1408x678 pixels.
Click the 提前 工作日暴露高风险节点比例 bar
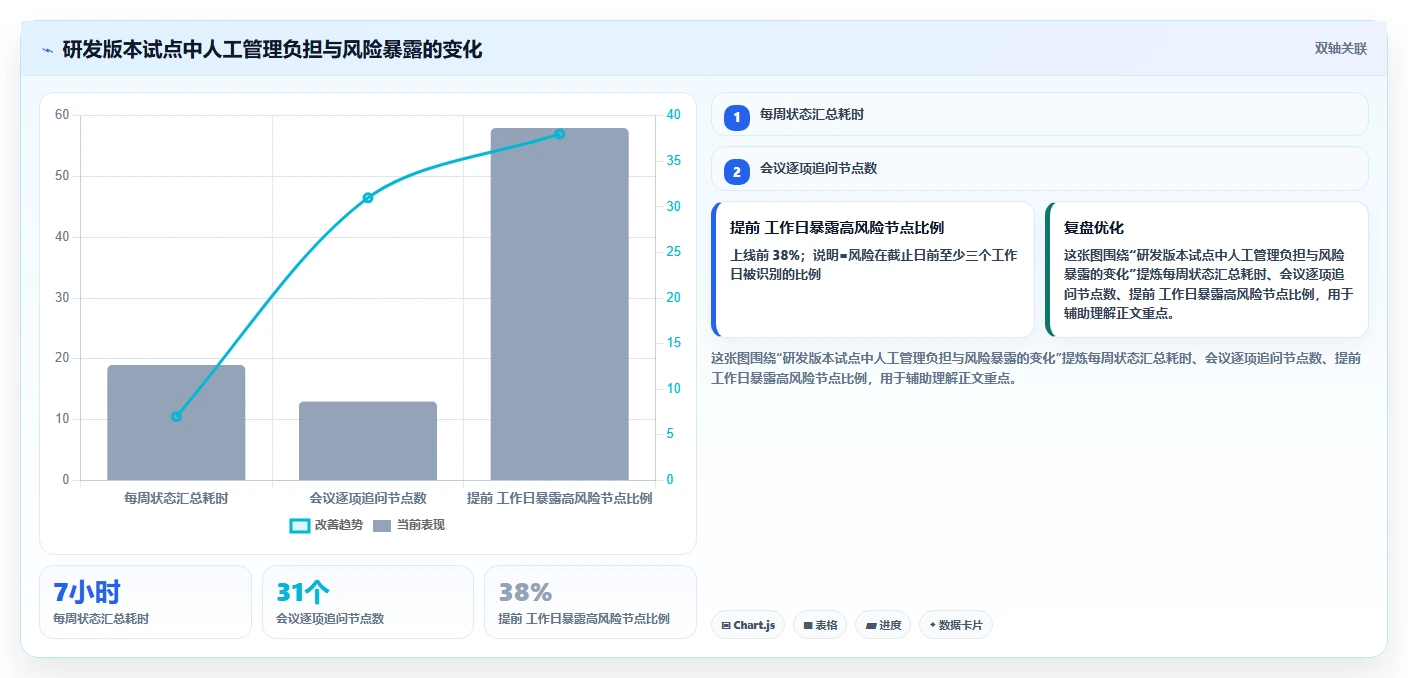pos(559,304)
